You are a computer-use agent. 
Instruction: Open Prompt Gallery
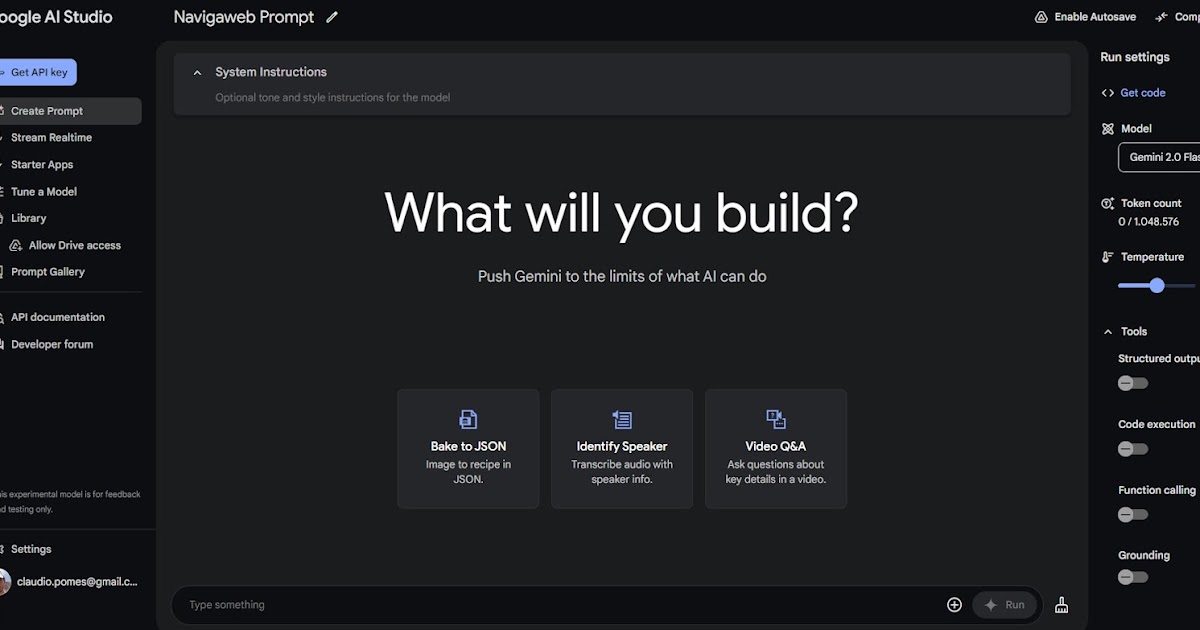(x=48, y=272)
